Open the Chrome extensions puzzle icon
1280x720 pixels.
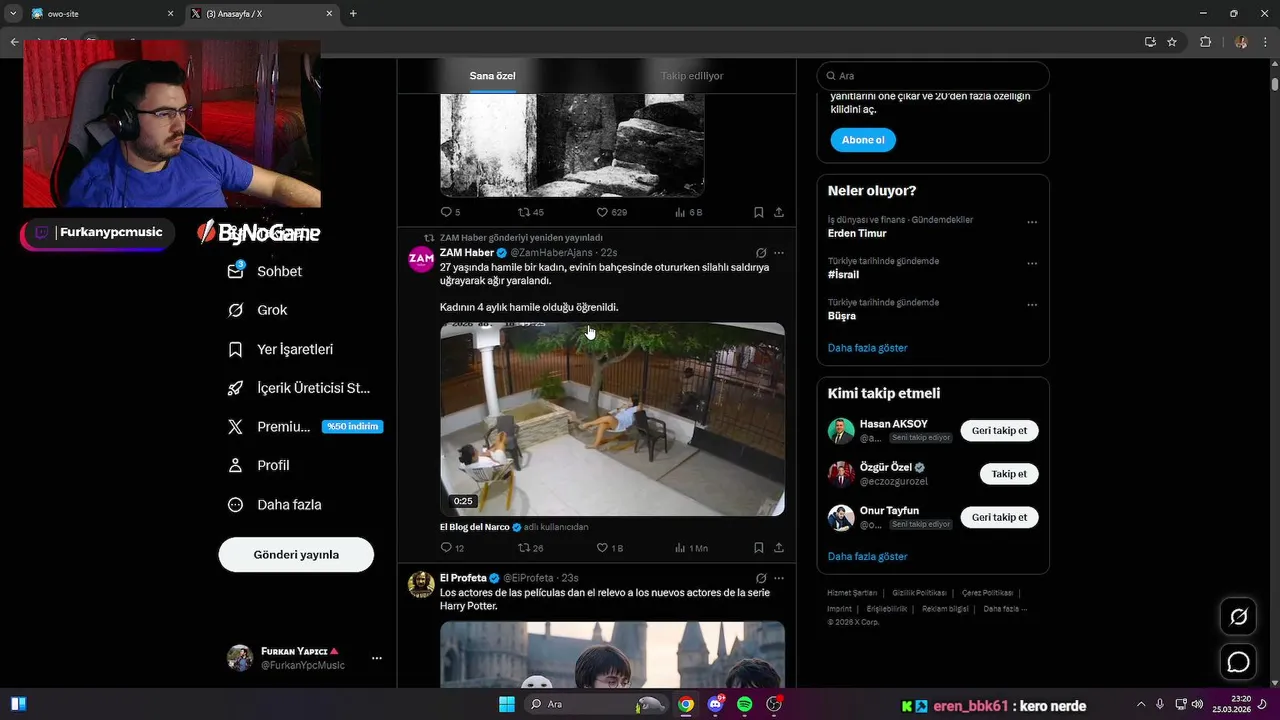coord(1205,42)
